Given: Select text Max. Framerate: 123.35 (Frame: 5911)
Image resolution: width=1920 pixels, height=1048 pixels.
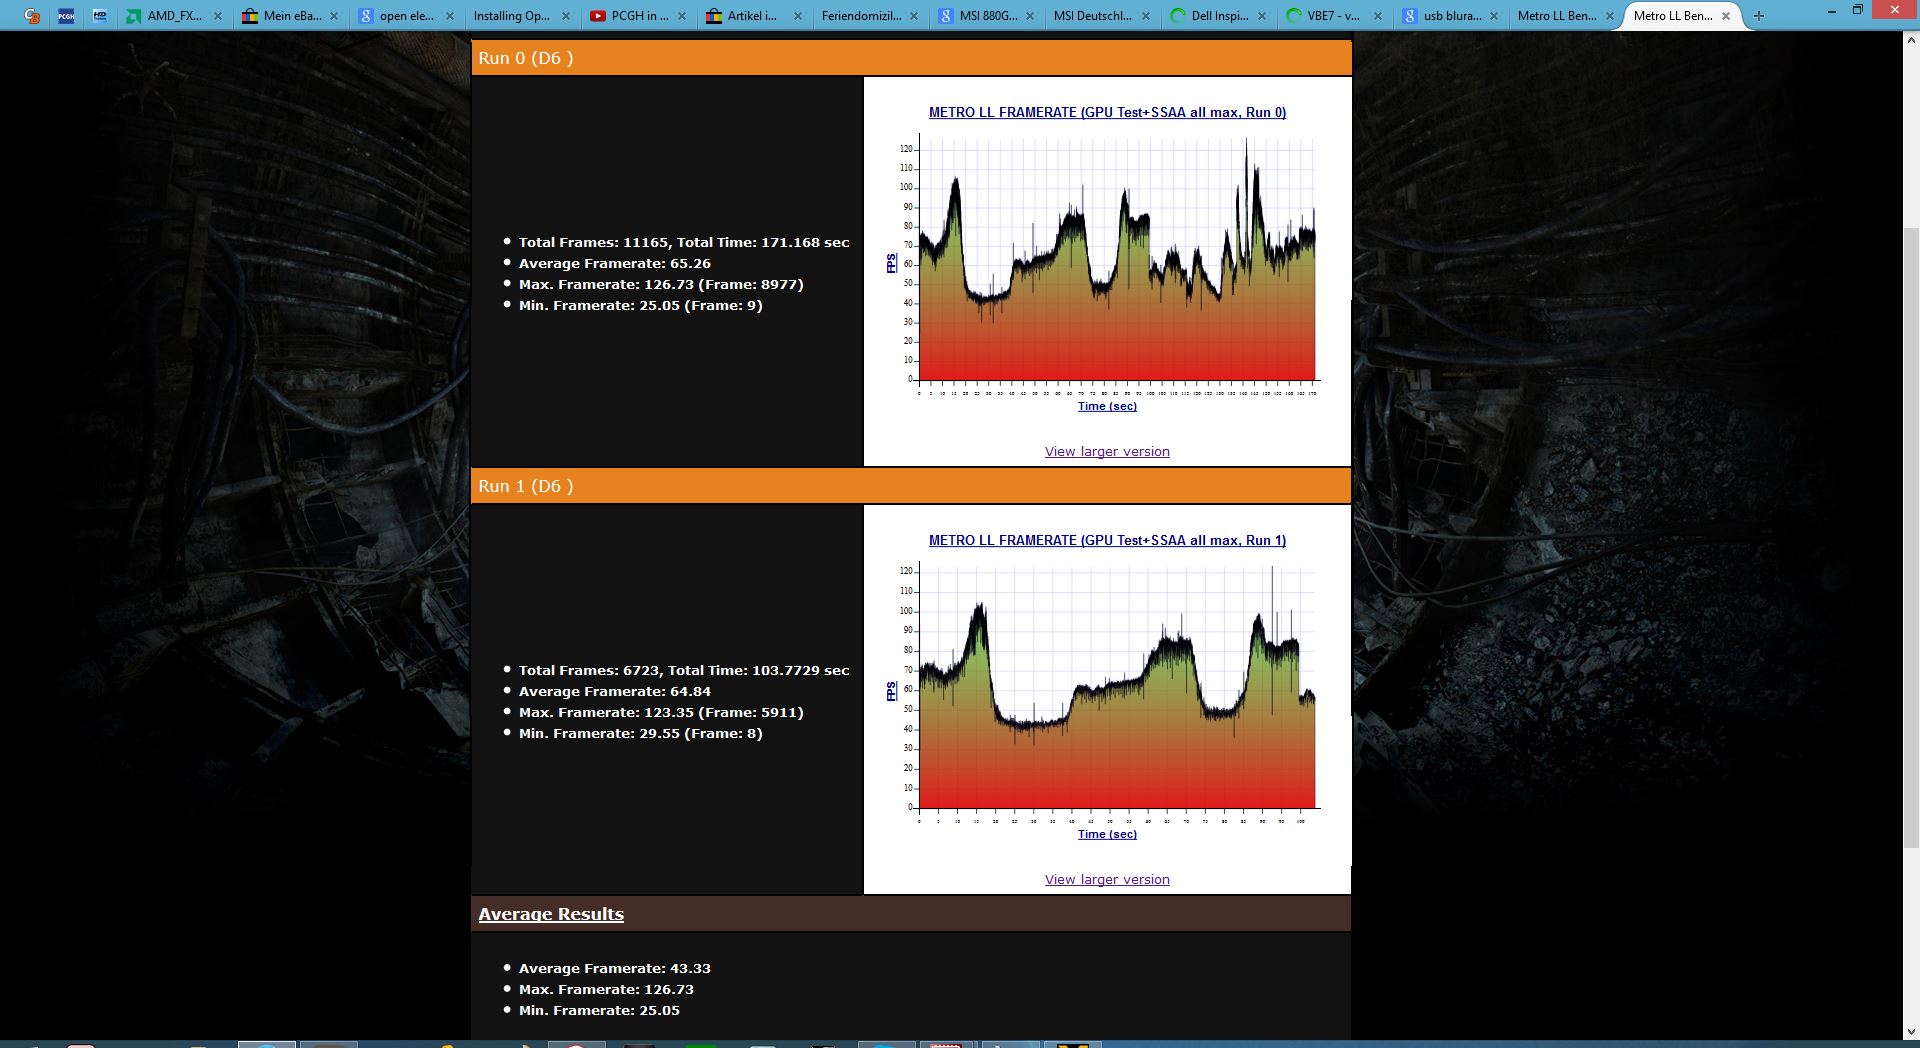Looking at the screenshot, I should (661, 712).
